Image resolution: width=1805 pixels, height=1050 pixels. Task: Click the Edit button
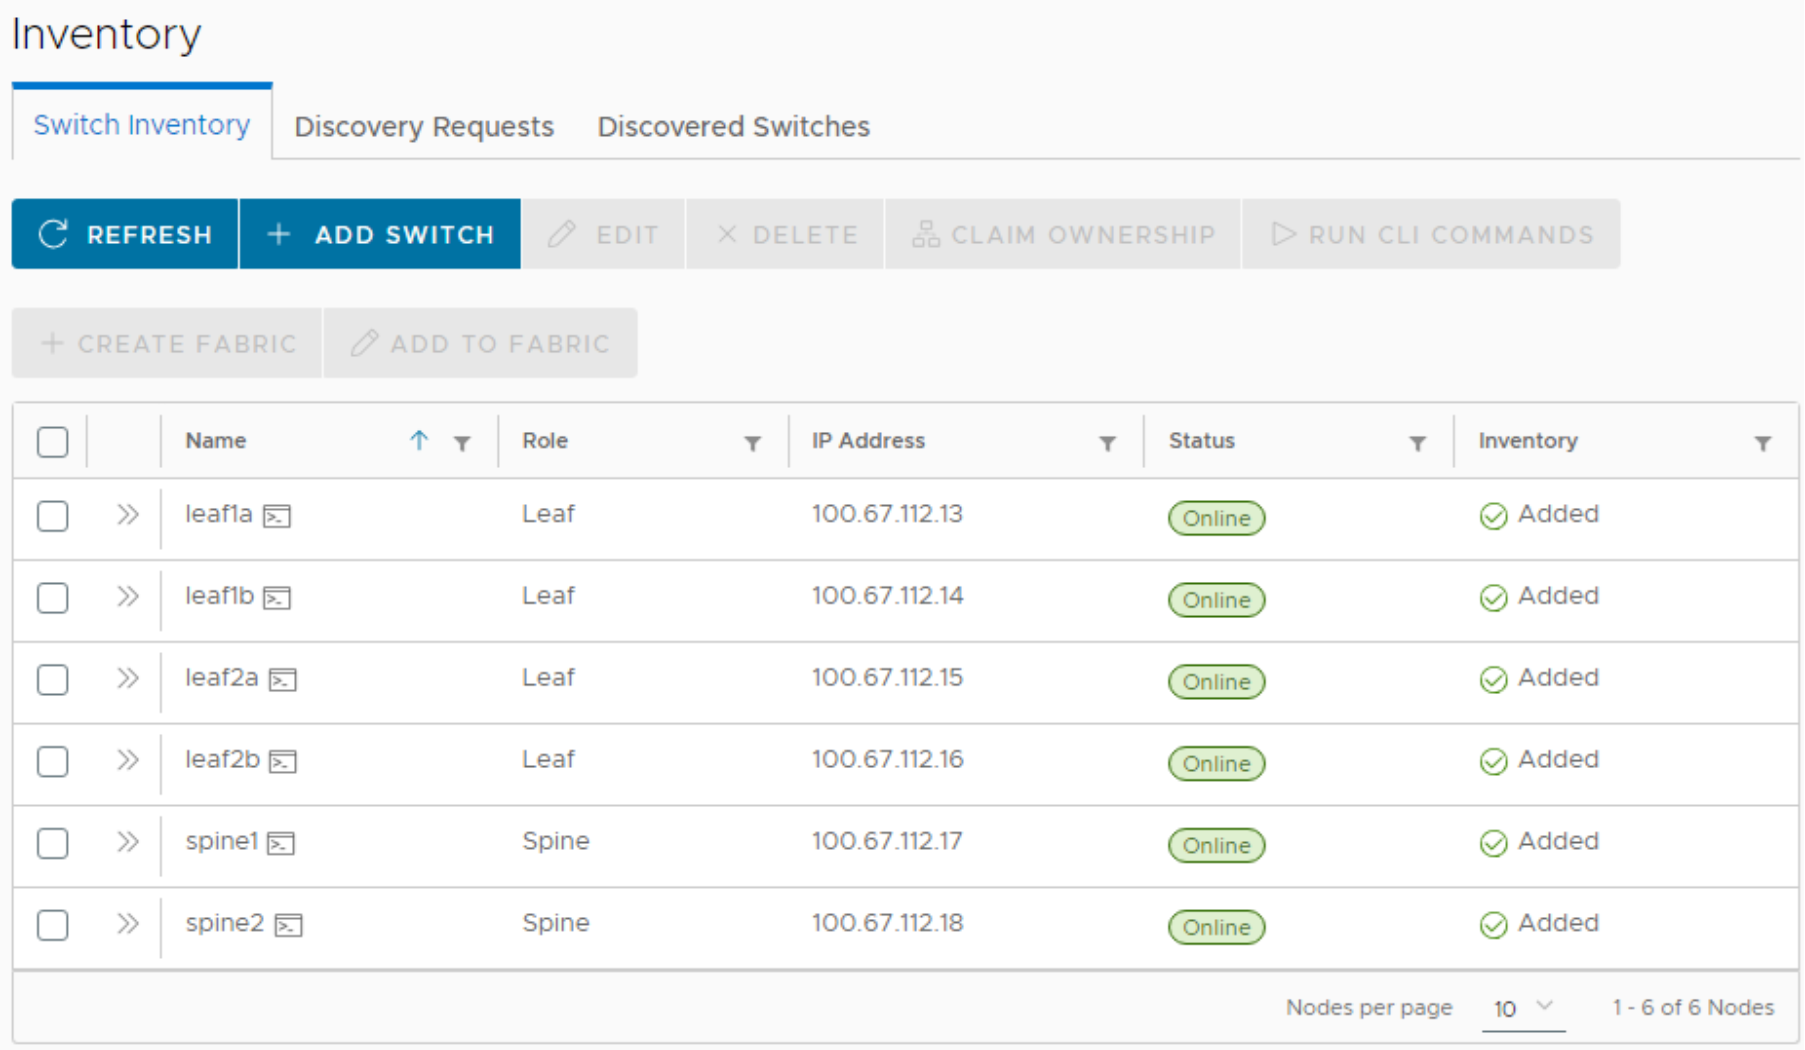pos(604,234)
